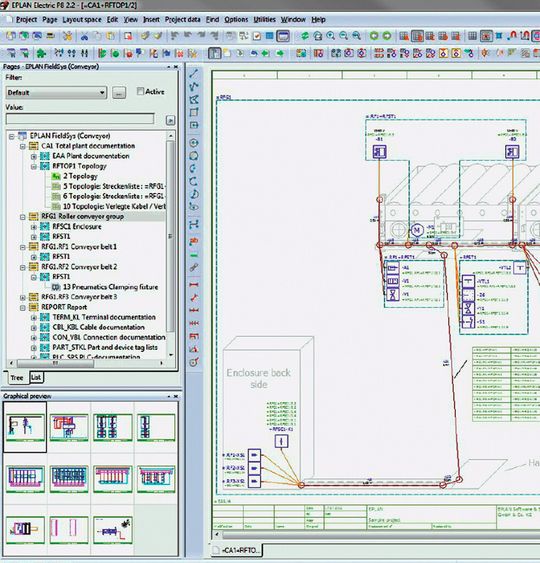The image size is (540, 563).
Task: Click the green Update/refresh icon
Action: coord(305,36)
